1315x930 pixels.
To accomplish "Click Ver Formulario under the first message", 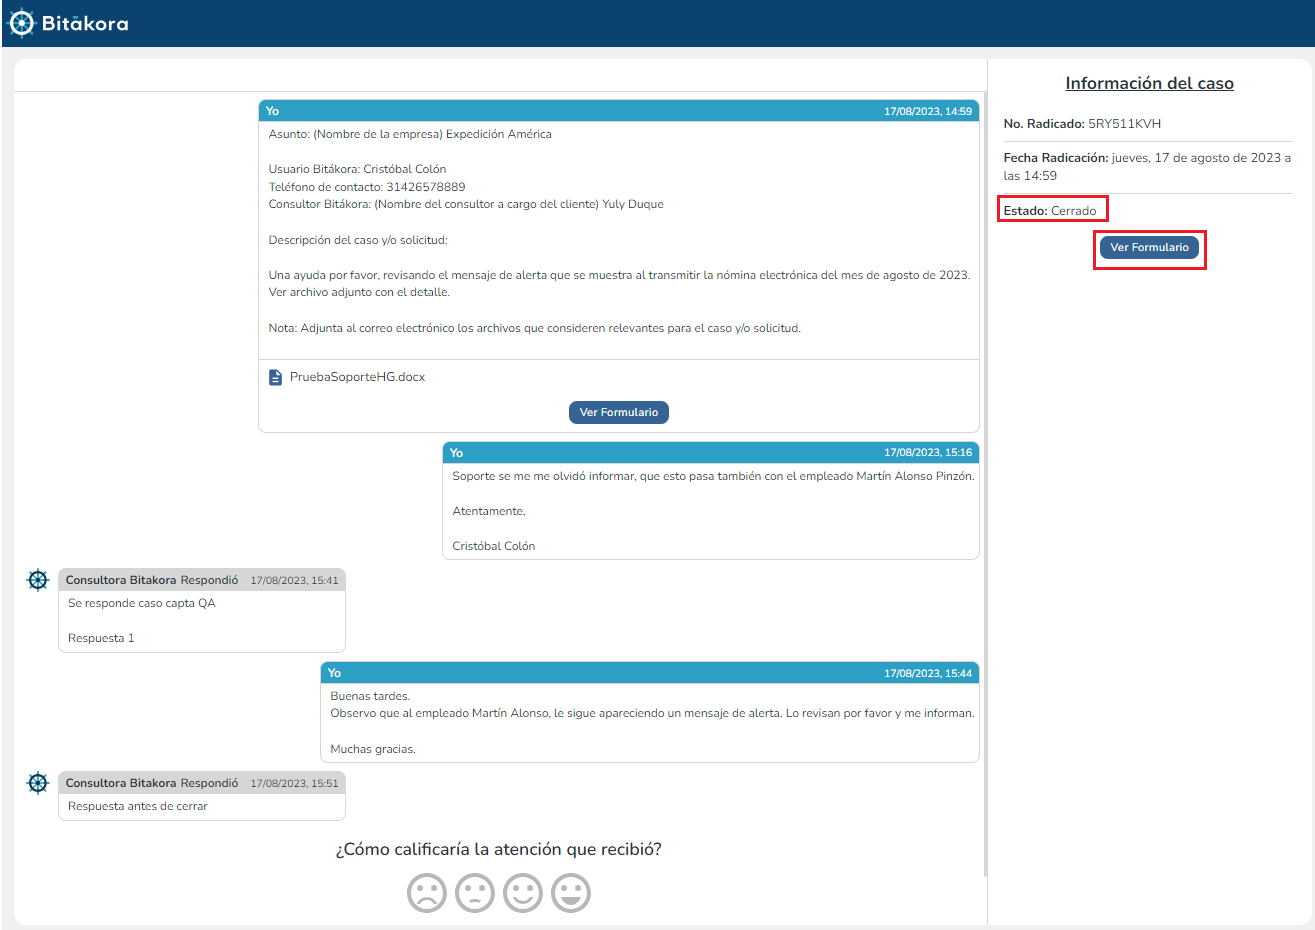I will click(x=618, y=412).
